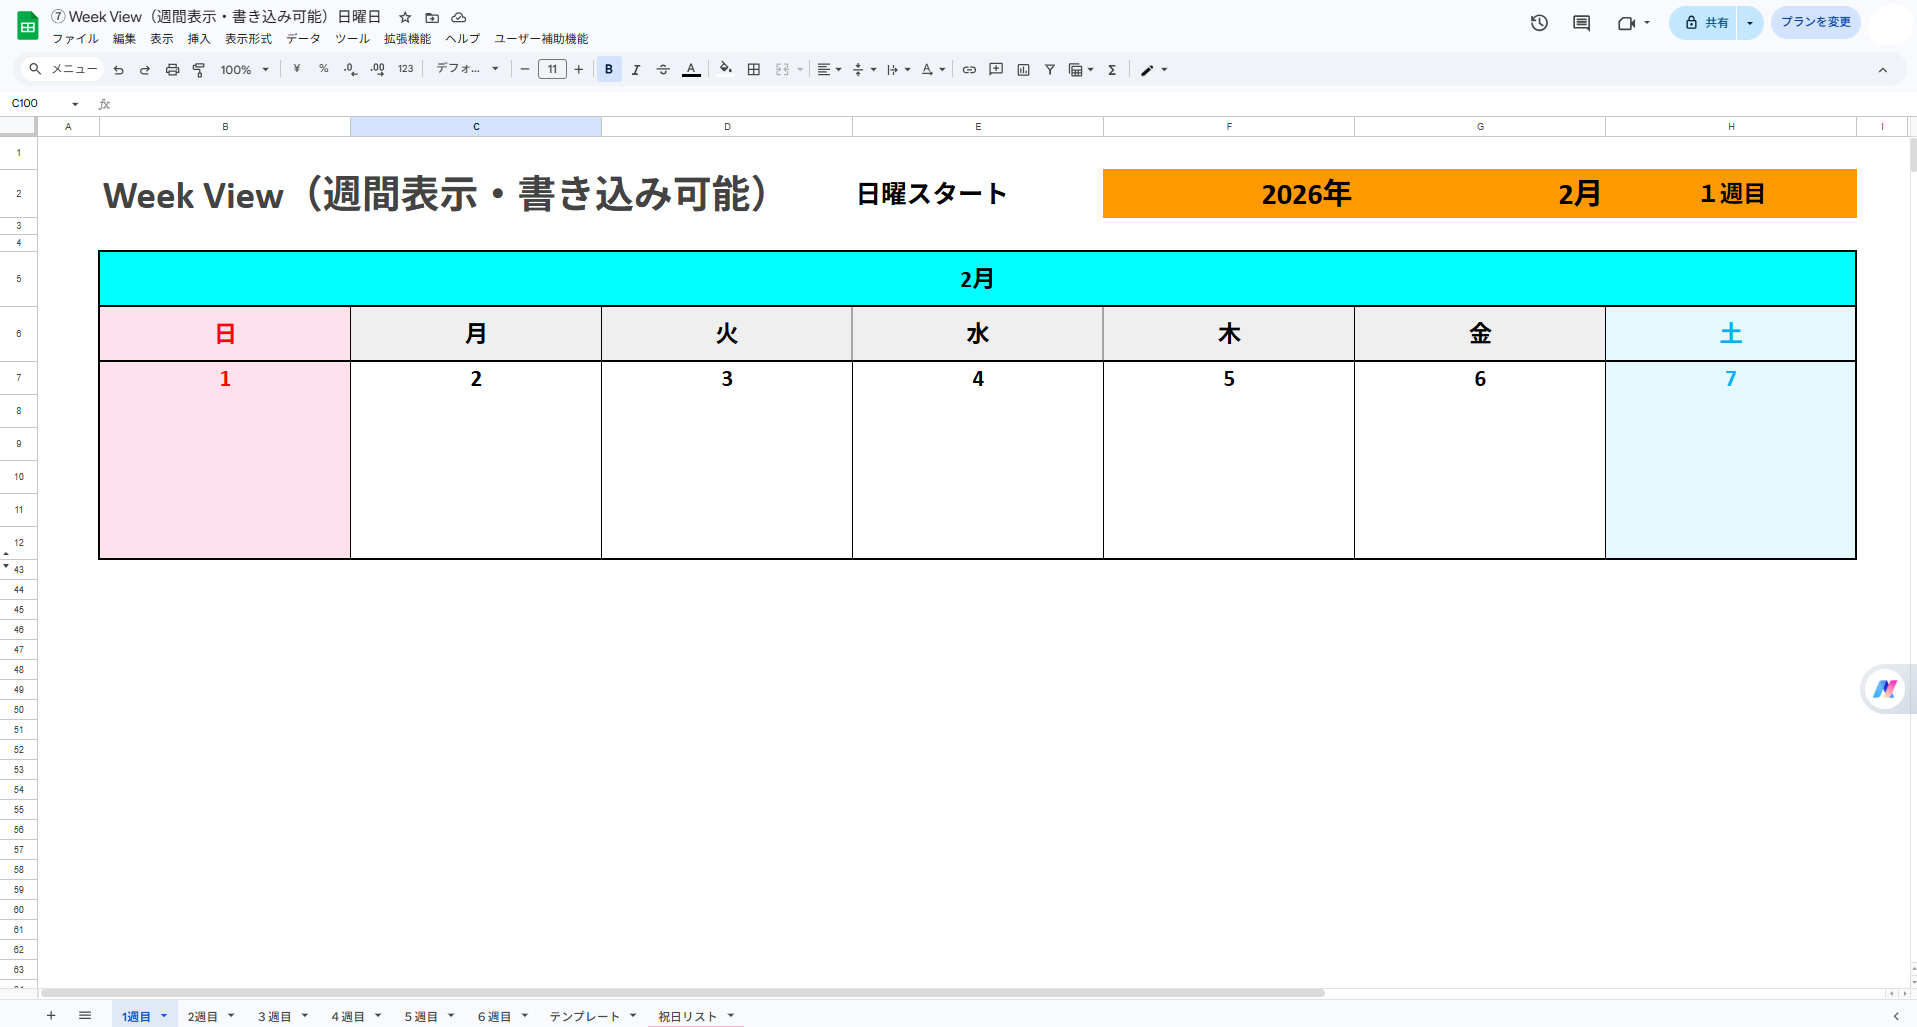Apply strikethrough formatting

click(663, 69)
